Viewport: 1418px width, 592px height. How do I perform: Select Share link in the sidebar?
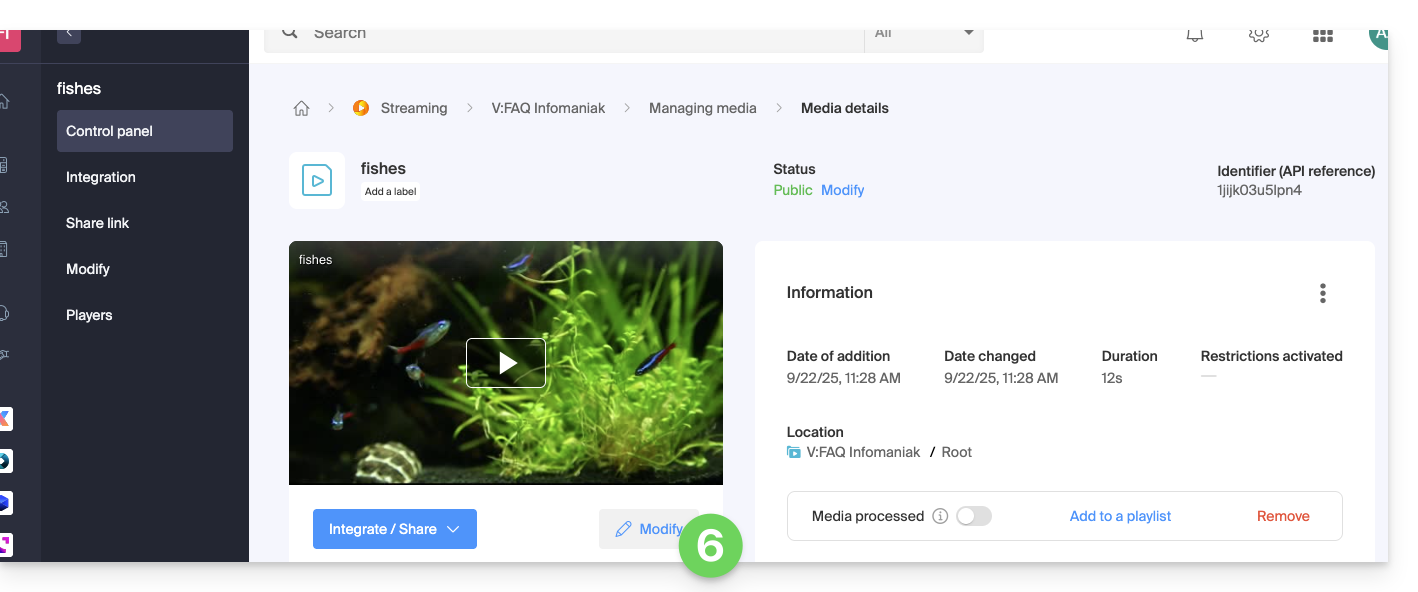click(x=98, y=223)
